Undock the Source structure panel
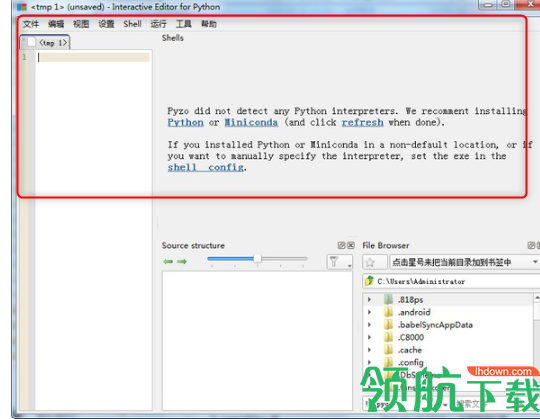540x419 pixels. click(341, 245)
